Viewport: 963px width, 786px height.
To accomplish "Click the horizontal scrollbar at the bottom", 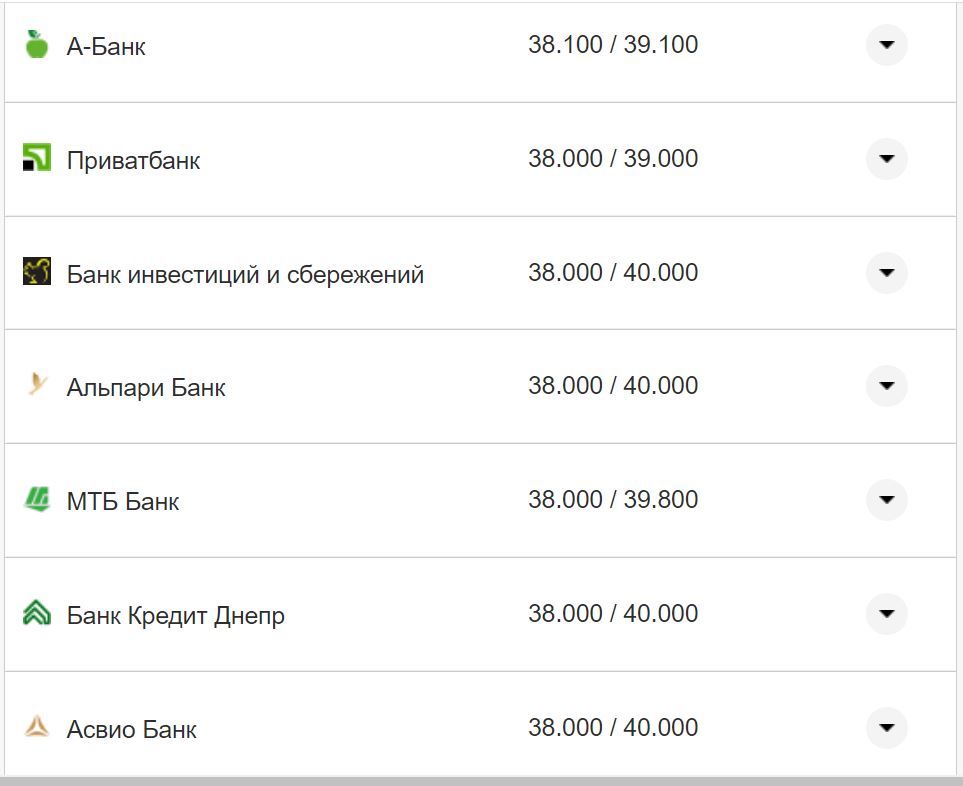I will tap(480, 780).
